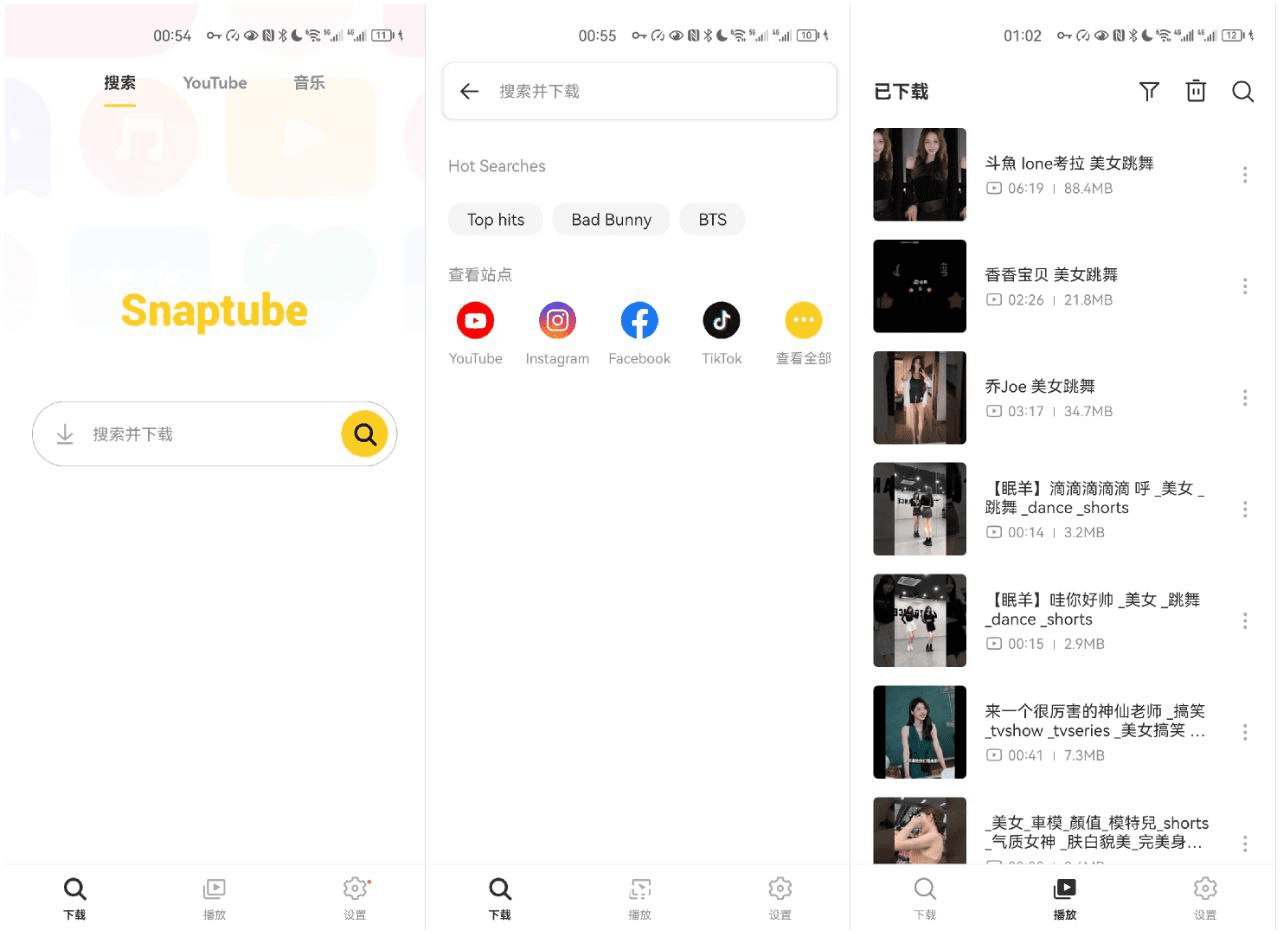Image resolution: width=1280 pixels, height=934 pixels.
Task: Select title 香香宝贝 美女跳舞
Action: coord(1051,274)
